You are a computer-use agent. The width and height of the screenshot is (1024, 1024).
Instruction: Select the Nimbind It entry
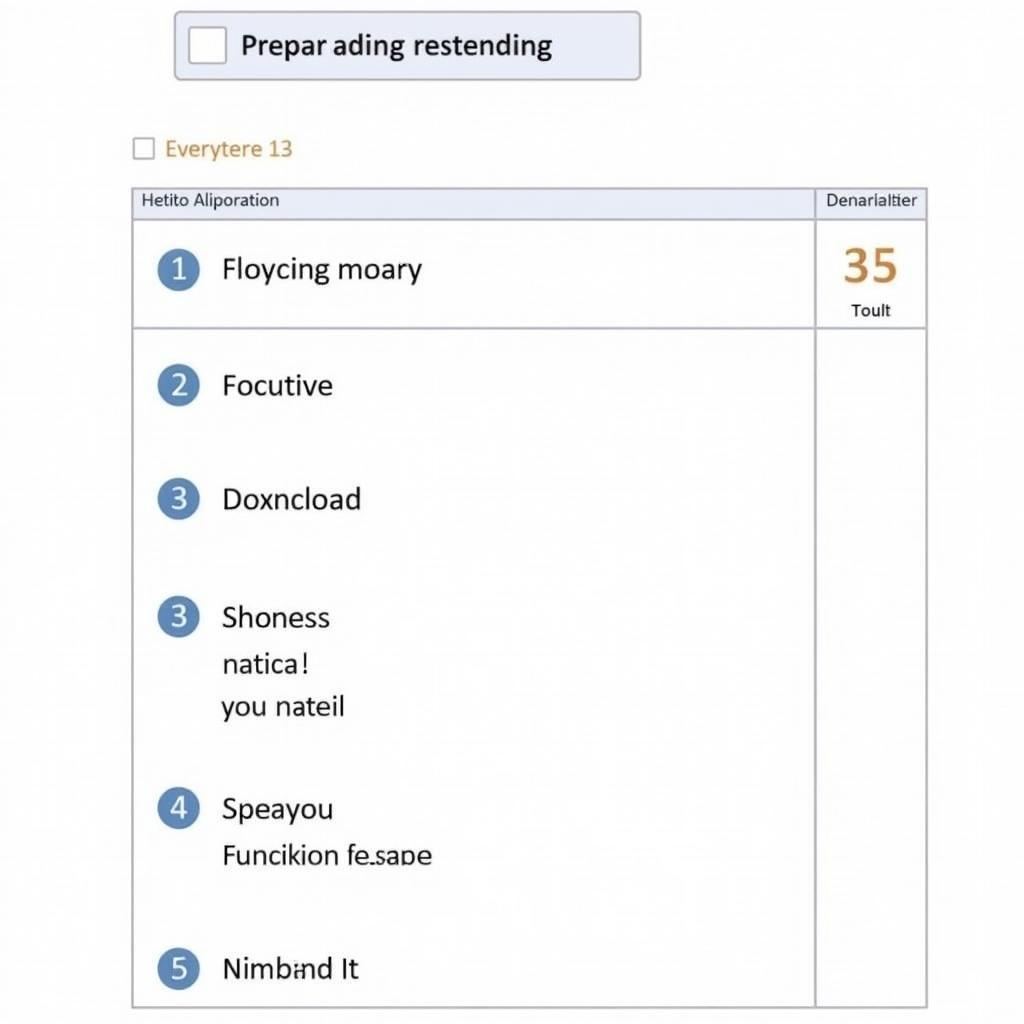[x=291, y=968]
